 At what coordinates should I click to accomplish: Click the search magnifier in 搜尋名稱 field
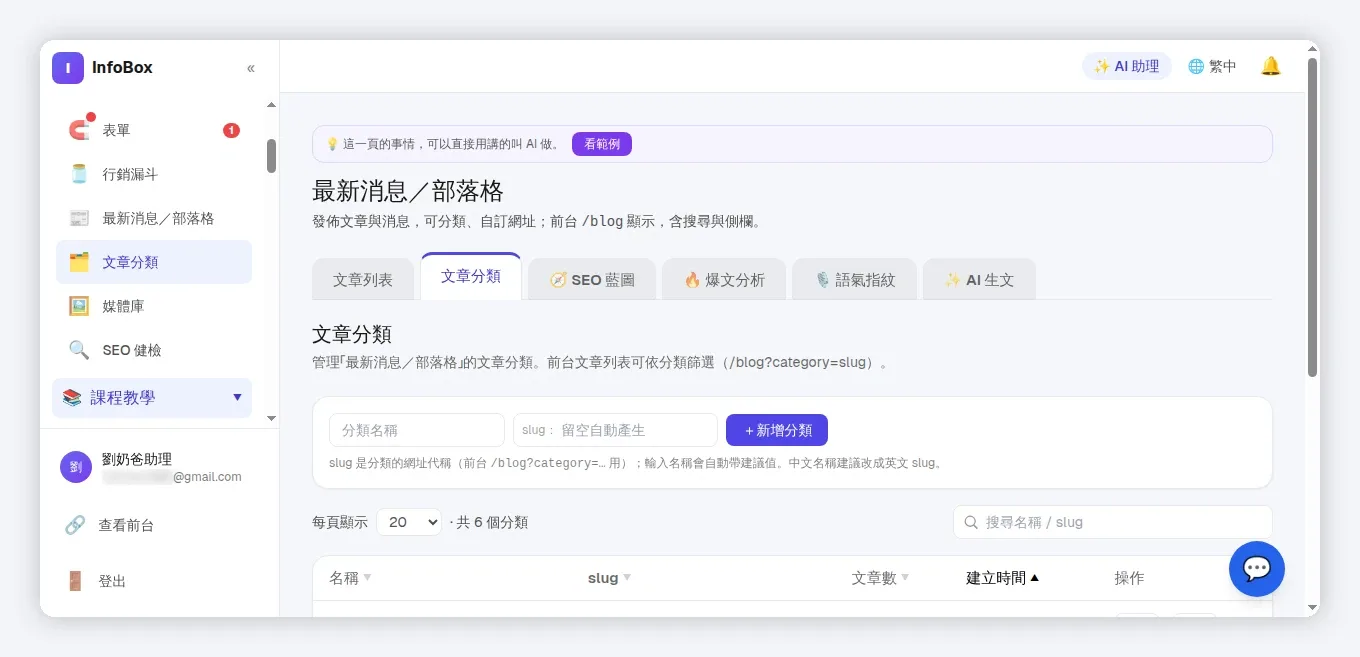pyautogui.click(x=971, y=522)
